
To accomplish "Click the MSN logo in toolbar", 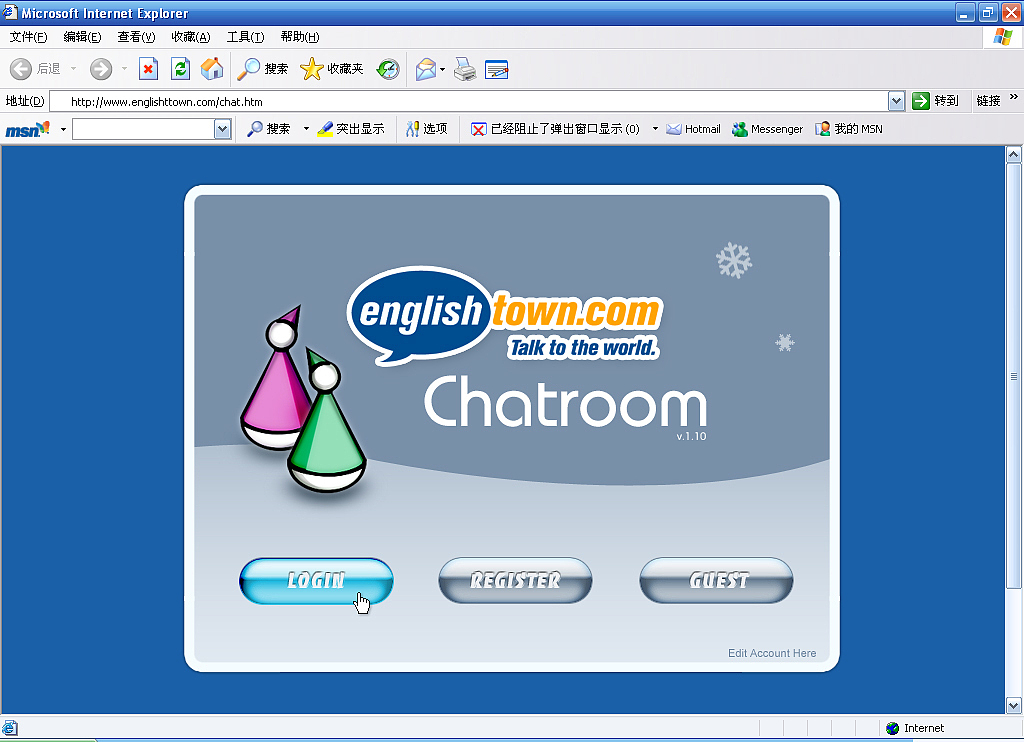I will click(x=27, y=129).
